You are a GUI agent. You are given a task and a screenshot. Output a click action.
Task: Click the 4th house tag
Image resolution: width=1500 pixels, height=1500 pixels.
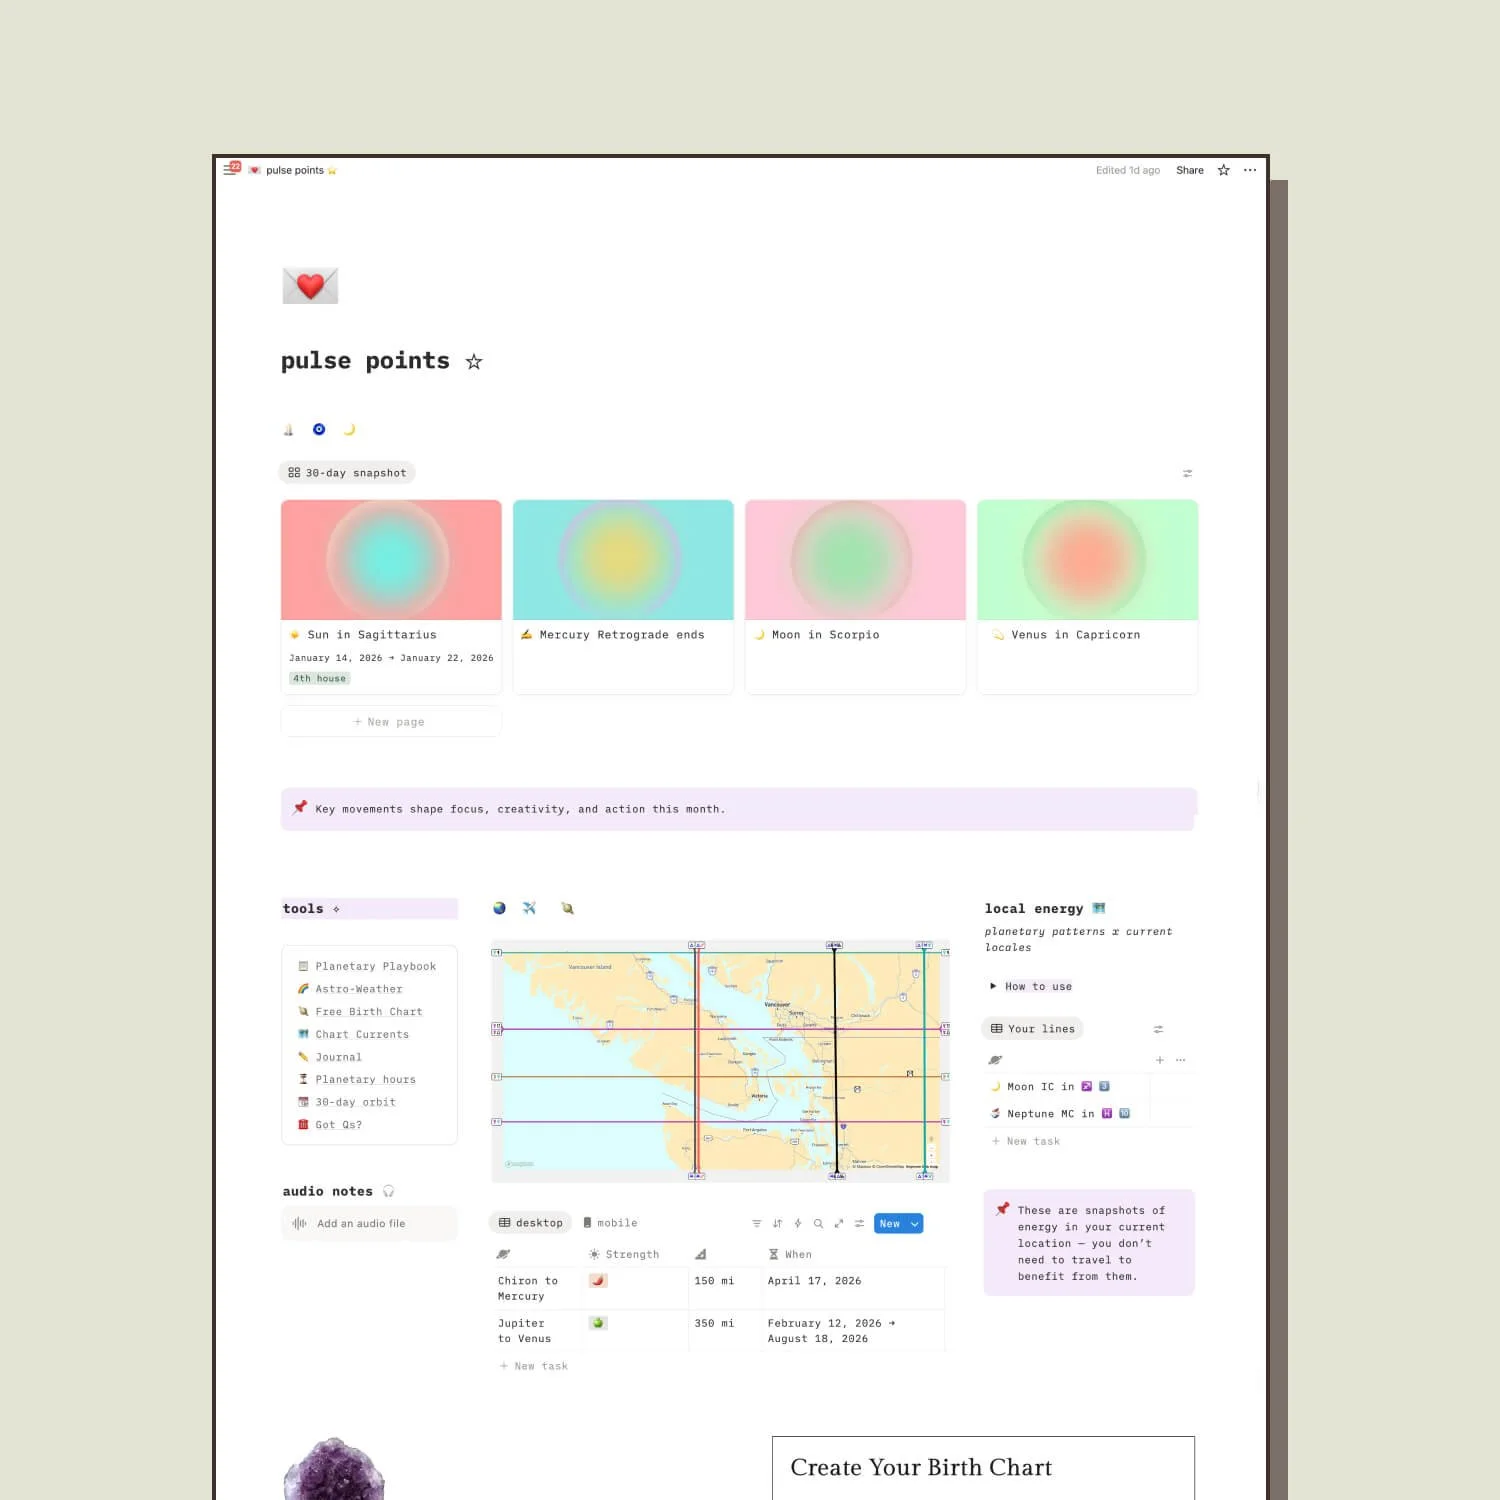pos(319,678)
